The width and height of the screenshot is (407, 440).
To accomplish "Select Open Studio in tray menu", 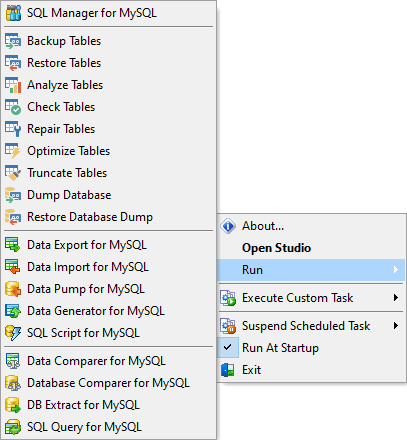I will (x=312, y=248).
